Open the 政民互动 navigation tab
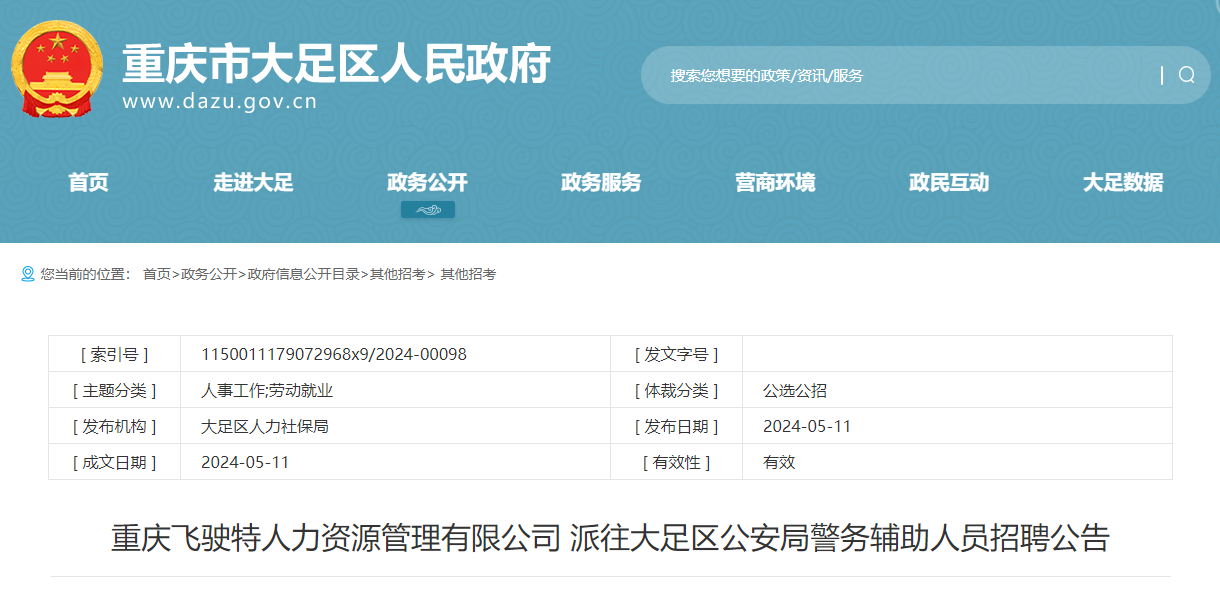1220x614 pixels. click(949, 182)
